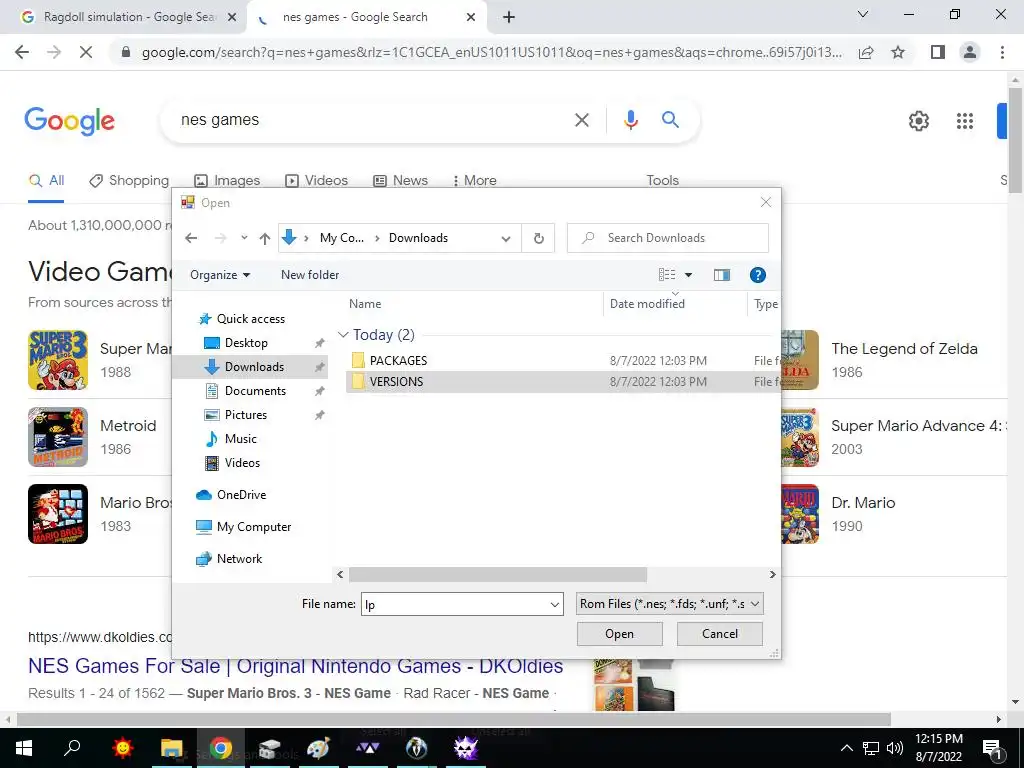Screen dimensions: 1024x768
Task: Expand the address bar path dropdown
Action: [x=505, y=238]
